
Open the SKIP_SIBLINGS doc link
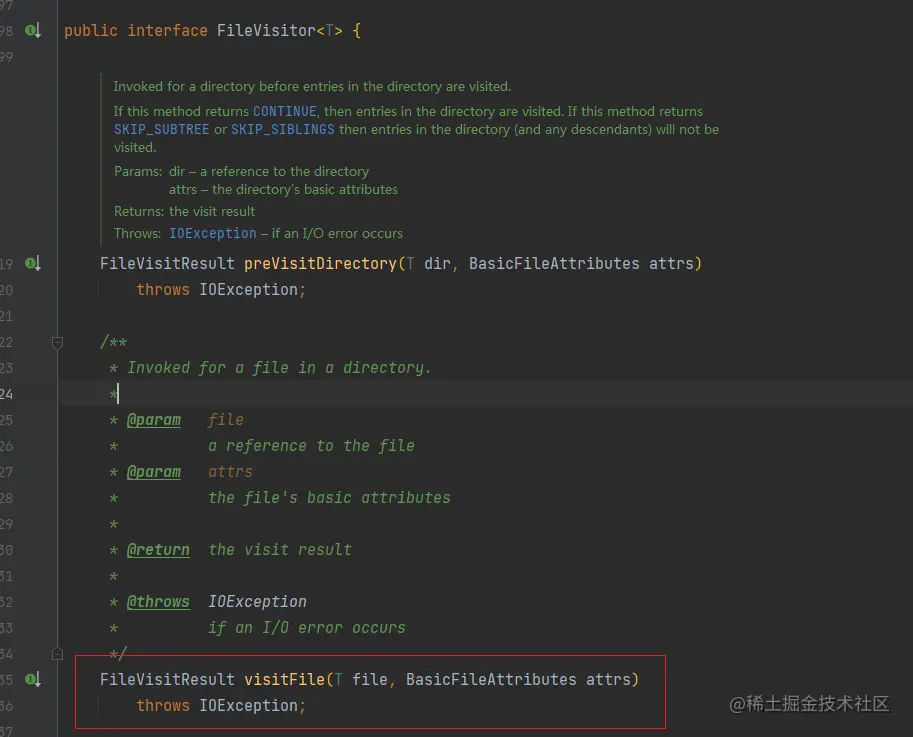[283, 129]
